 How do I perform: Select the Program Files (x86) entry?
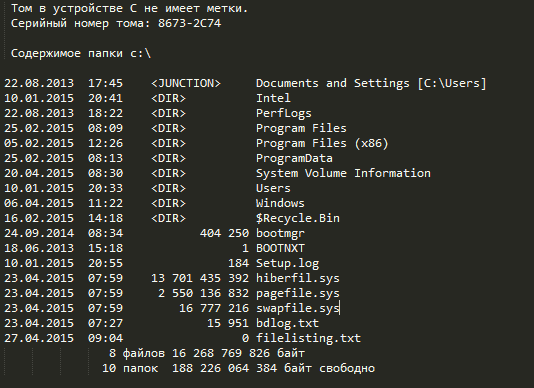pos(322,143)
